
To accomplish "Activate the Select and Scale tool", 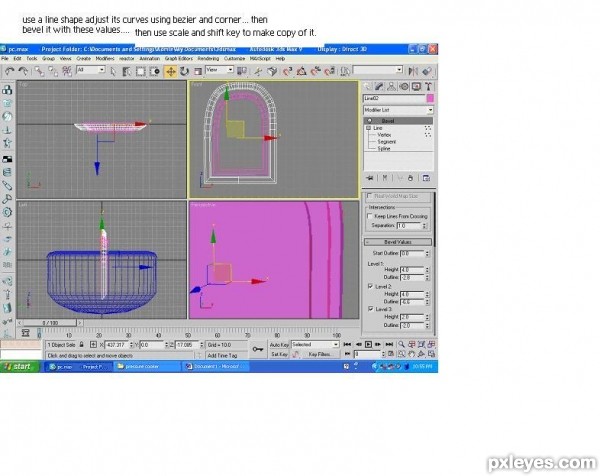I will (198, 72).
